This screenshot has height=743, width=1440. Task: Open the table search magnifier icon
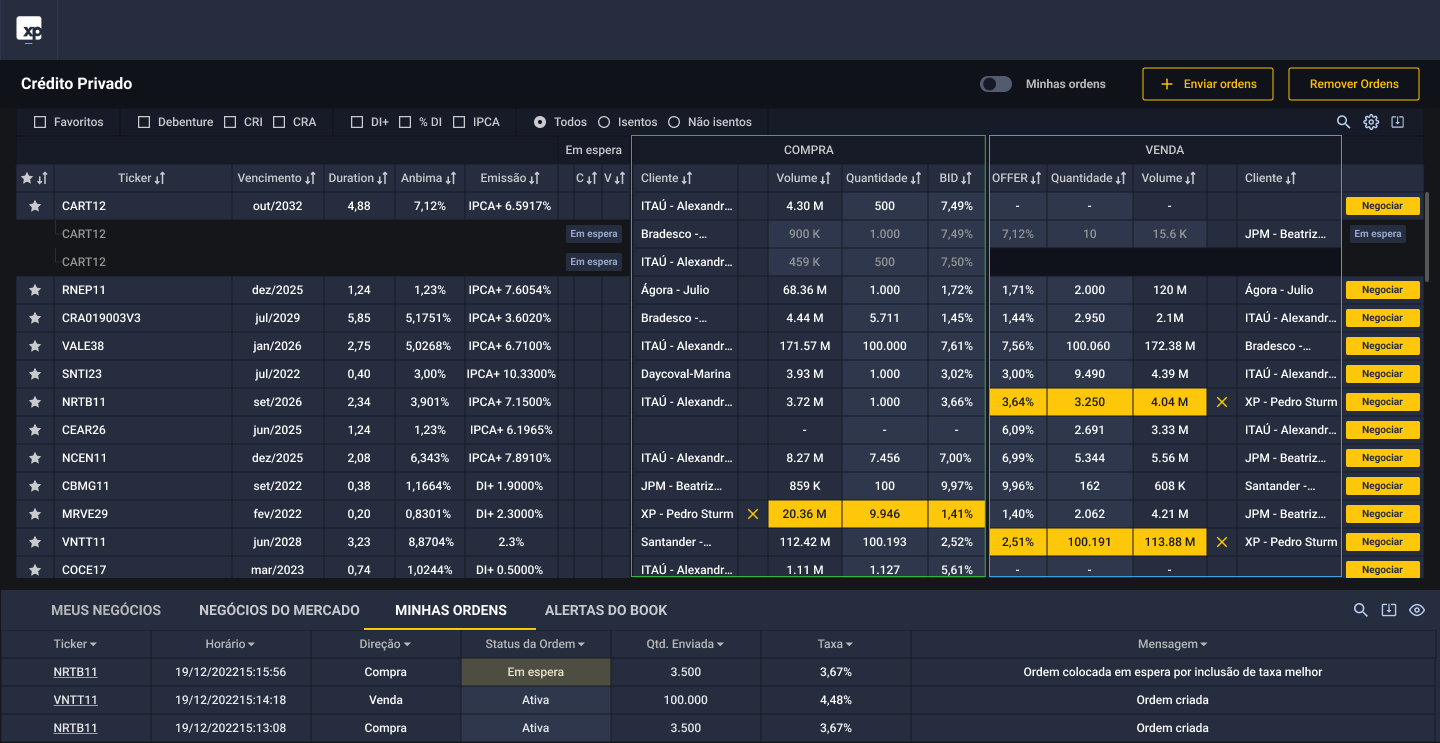[1344, 122]
